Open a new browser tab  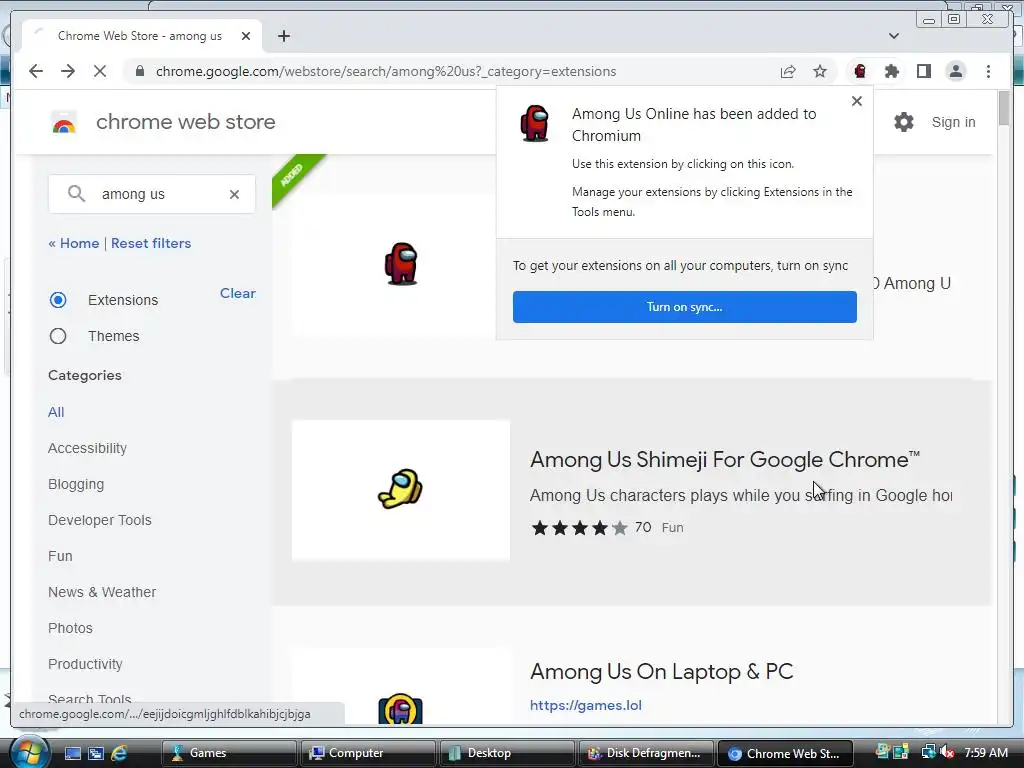(283, 36)
